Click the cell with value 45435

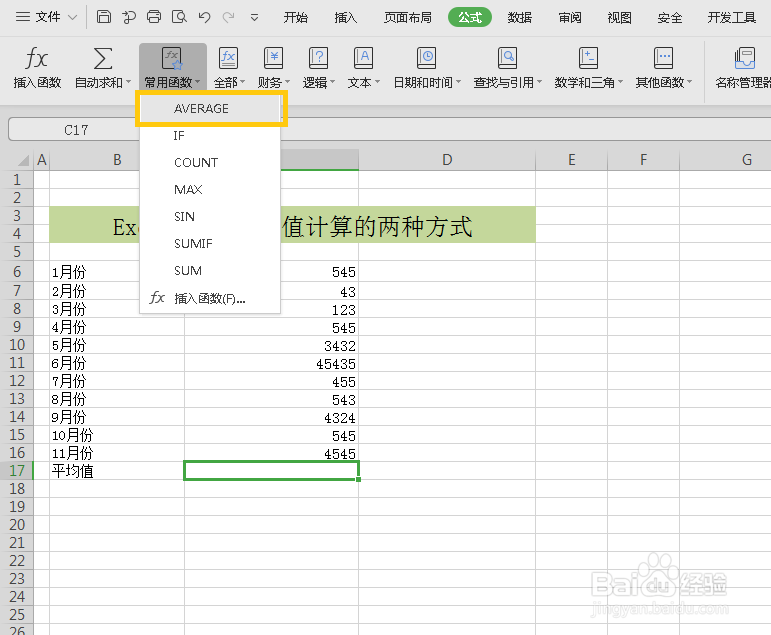point(271,363)
